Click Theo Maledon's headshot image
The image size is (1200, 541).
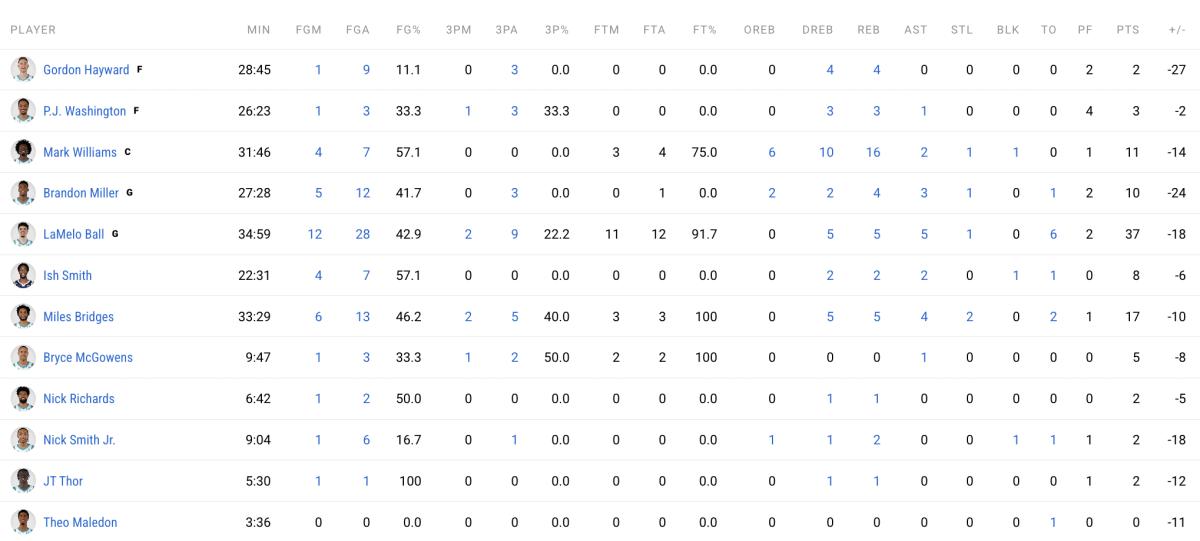coord(23,522)
